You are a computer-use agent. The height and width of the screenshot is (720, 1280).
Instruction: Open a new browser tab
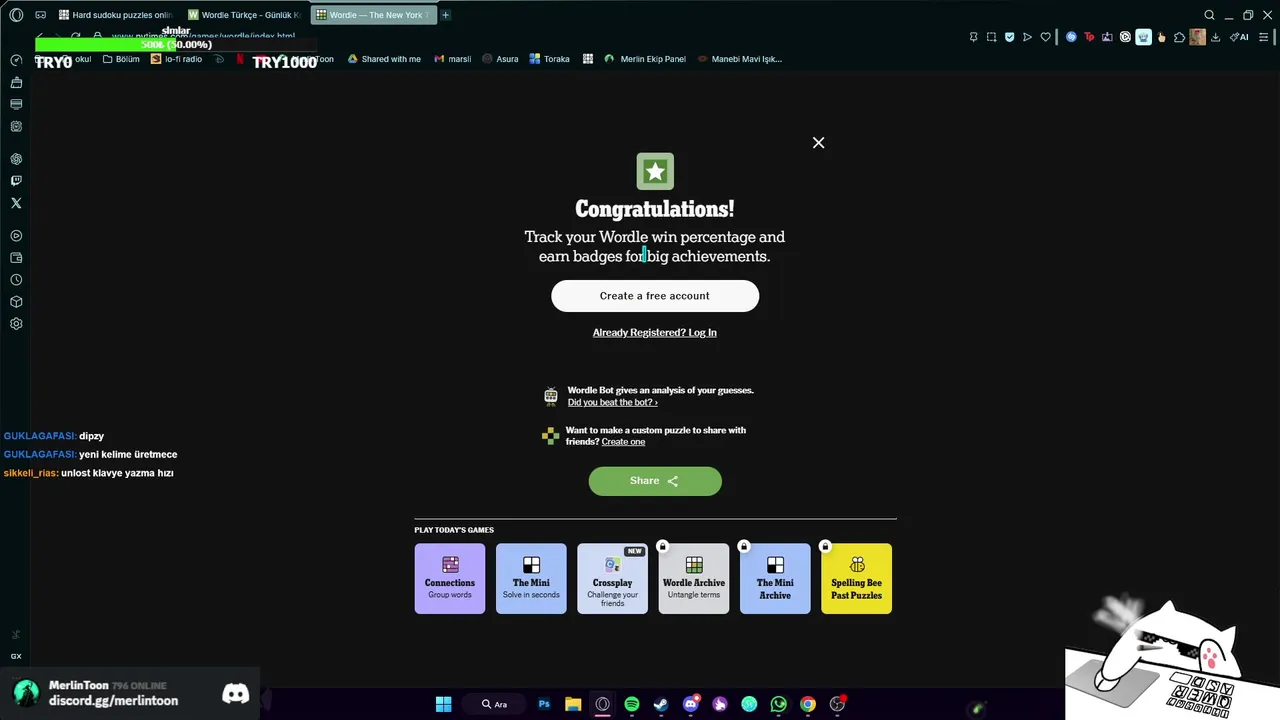tap(446, 15)
